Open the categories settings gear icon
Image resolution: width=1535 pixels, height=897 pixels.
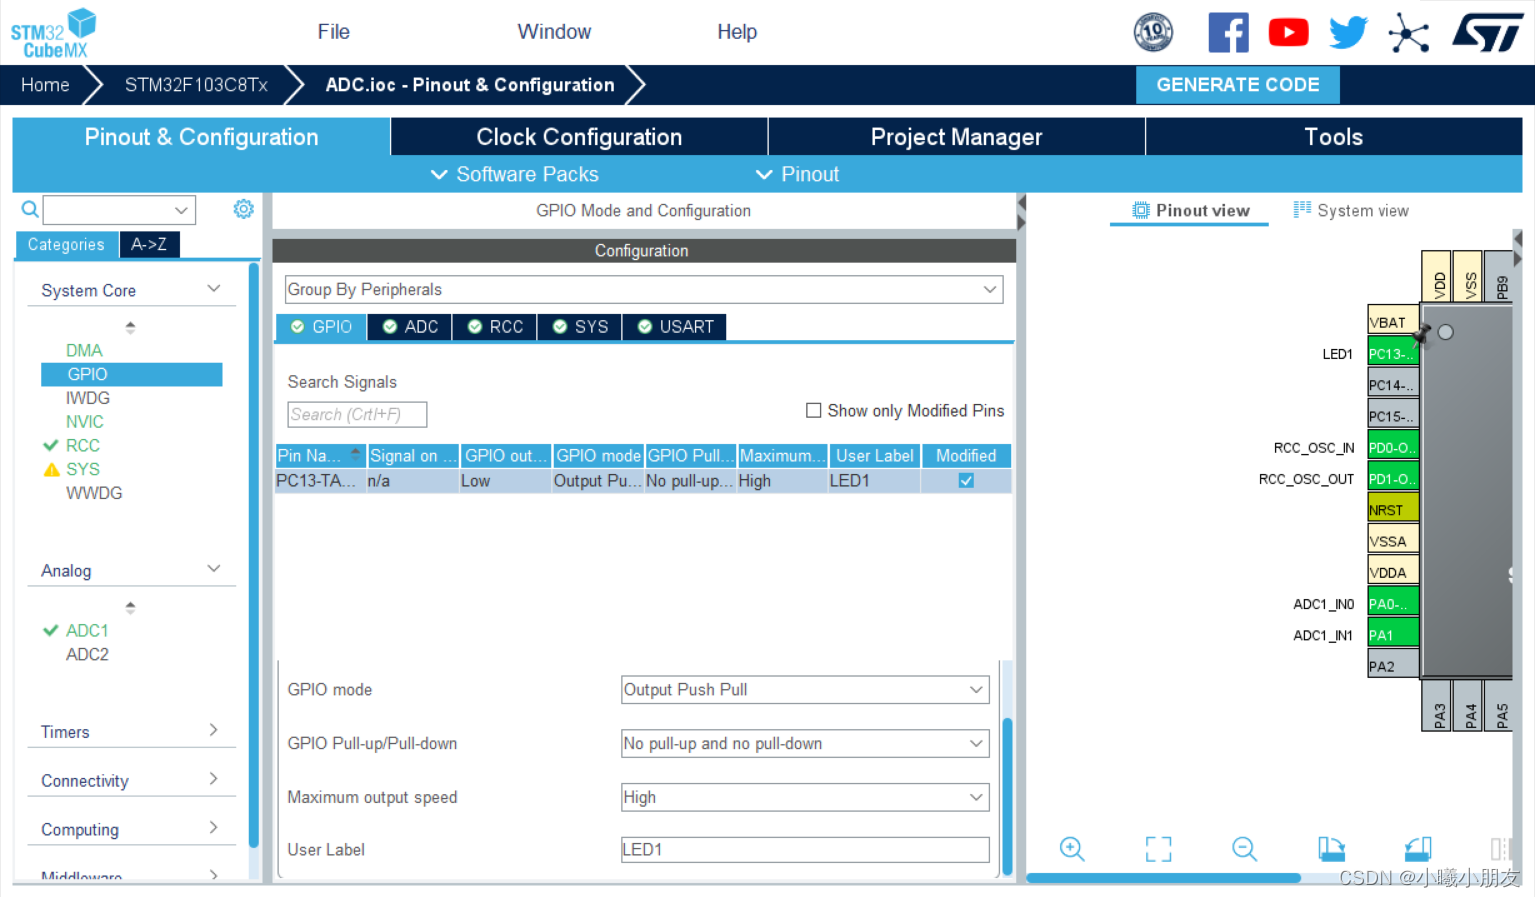coord(243,208)
